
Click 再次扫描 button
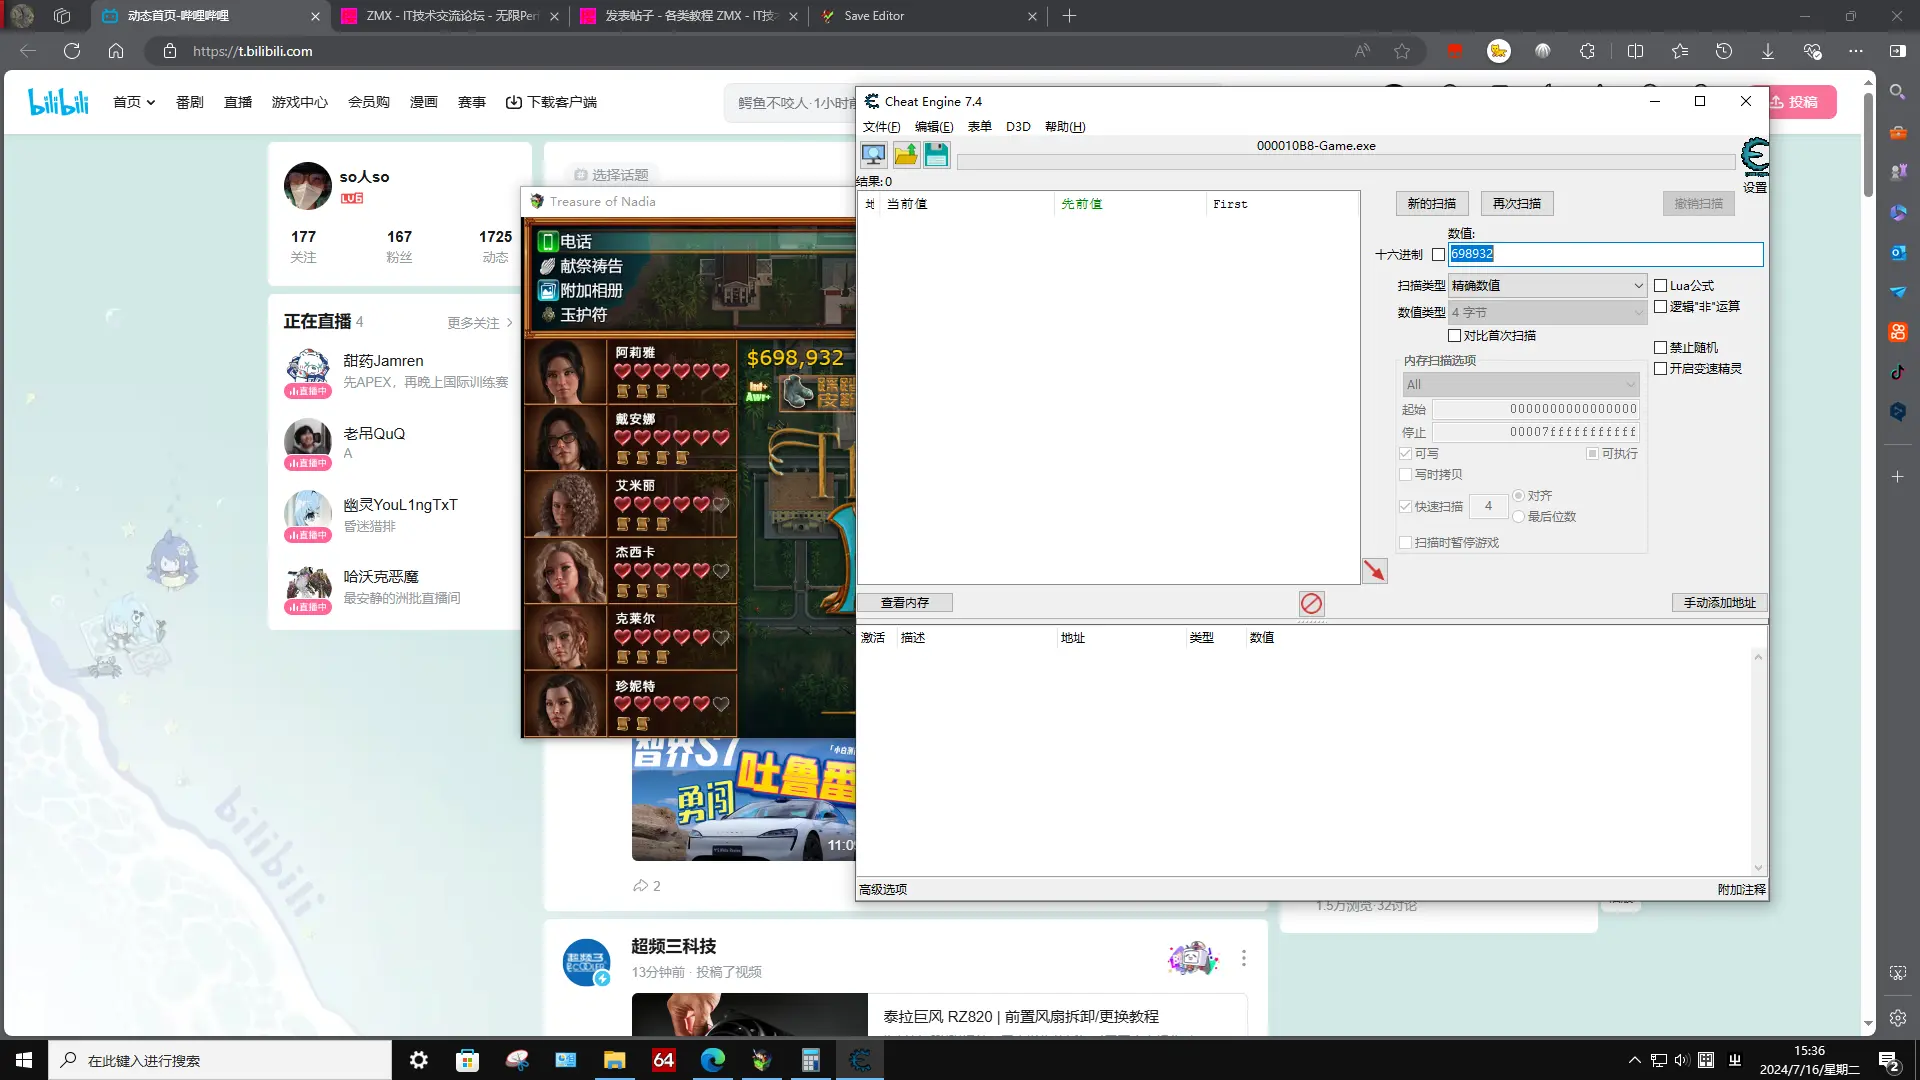[1516, 204]
